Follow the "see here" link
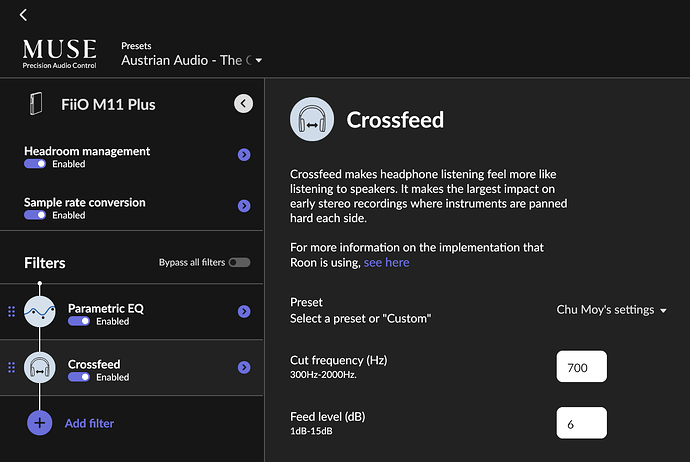 click(x=386, y=263)
